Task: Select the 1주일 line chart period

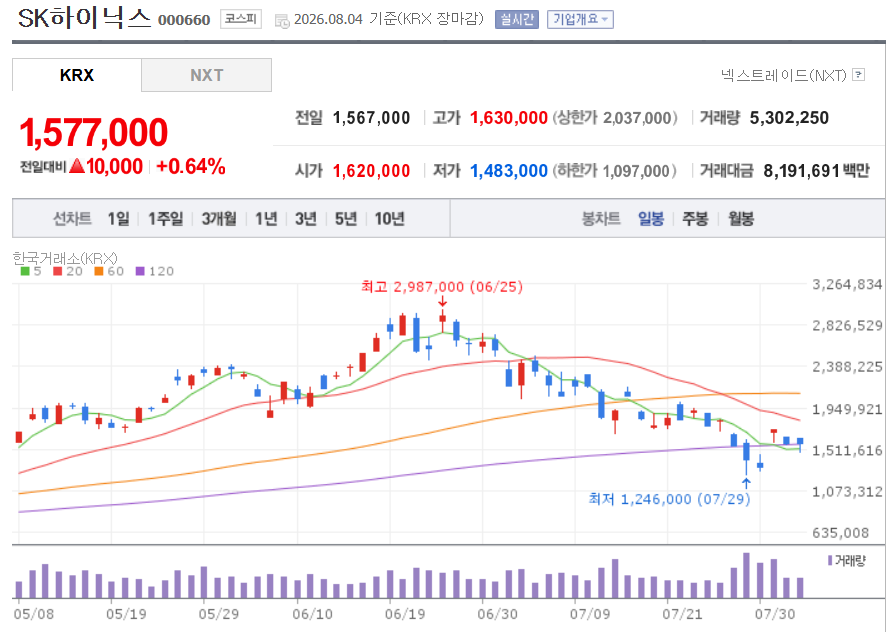Action: [x=166, y=218]
